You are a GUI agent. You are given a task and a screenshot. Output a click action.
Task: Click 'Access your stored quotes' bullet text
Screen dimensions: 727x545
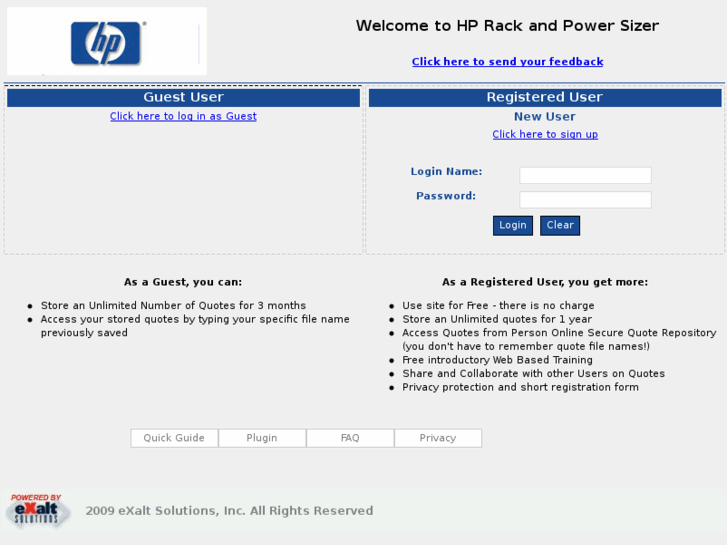(x=195, y=326)
